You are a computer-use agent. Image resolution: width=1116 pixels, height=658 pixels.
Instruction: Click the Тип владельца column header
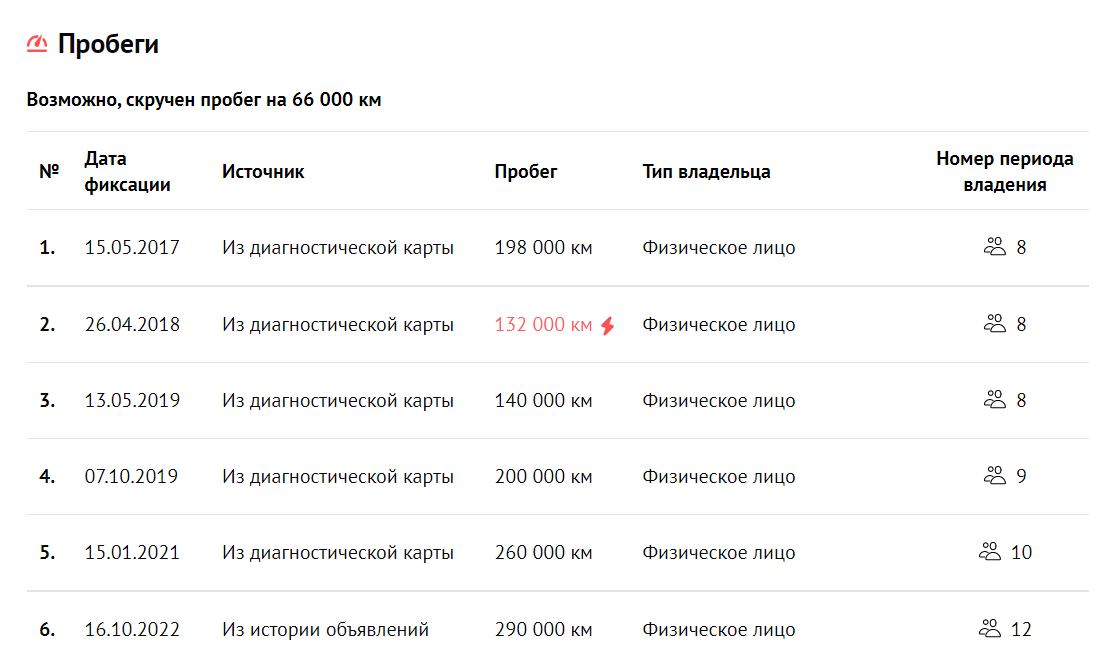706,170
